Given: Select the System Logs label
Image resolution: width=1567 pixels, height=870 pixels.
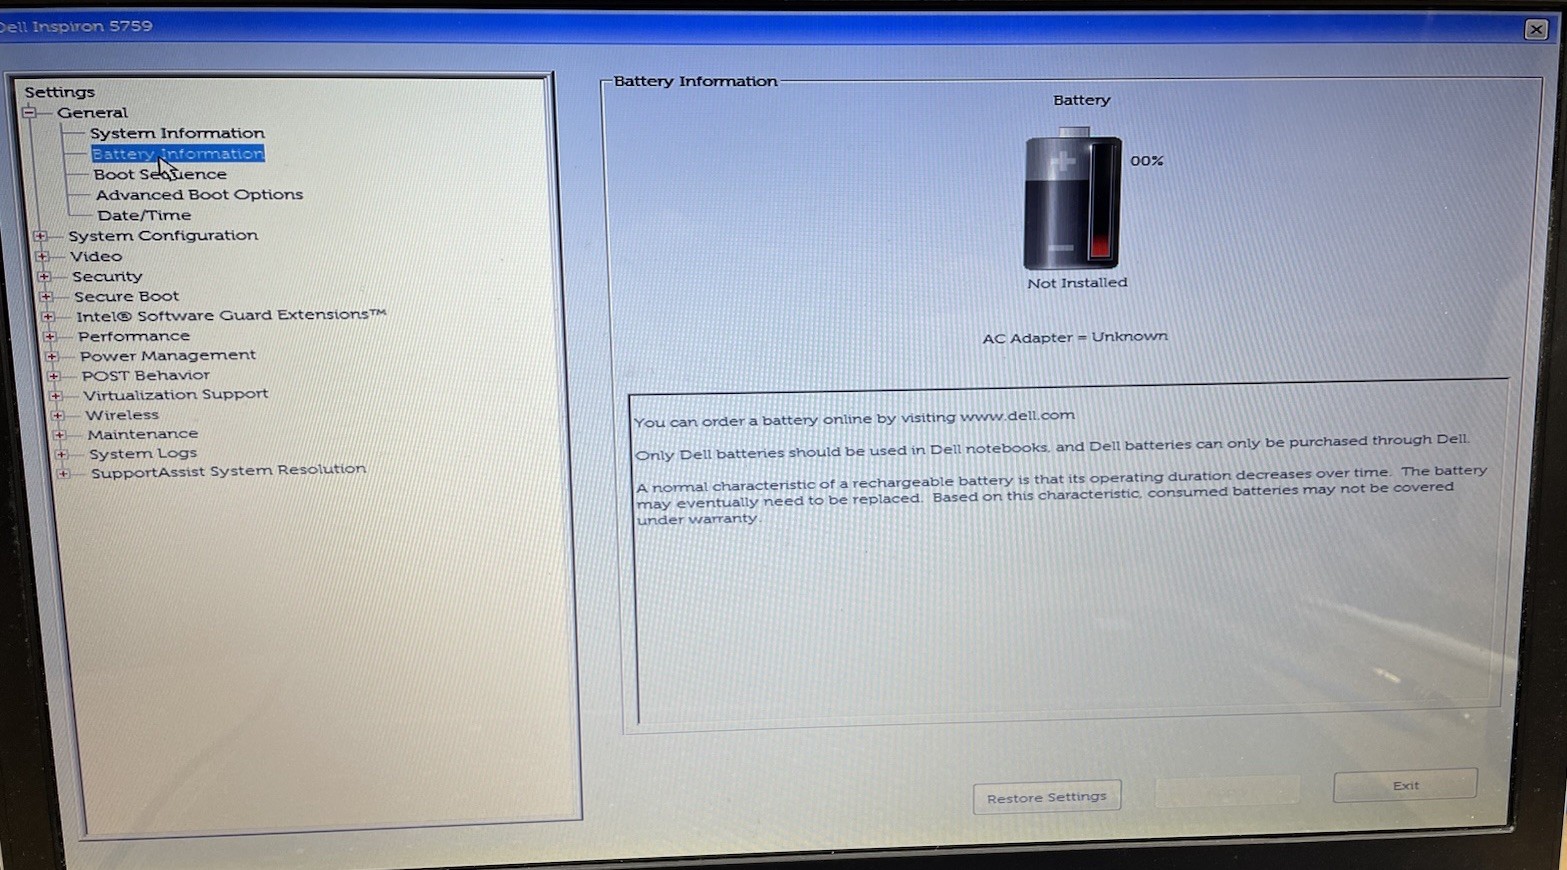Looking at the screenshot, I should coord(143,453).
